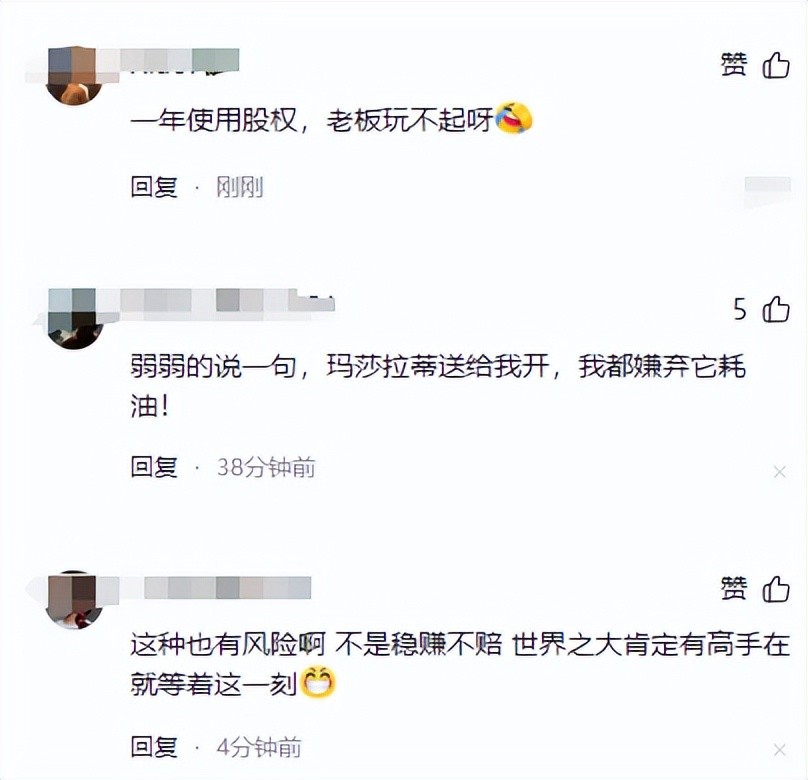Open avatar of the 玛莎拉蒂 commenter
The image size is (808, 780).
(x=75, y=319)
